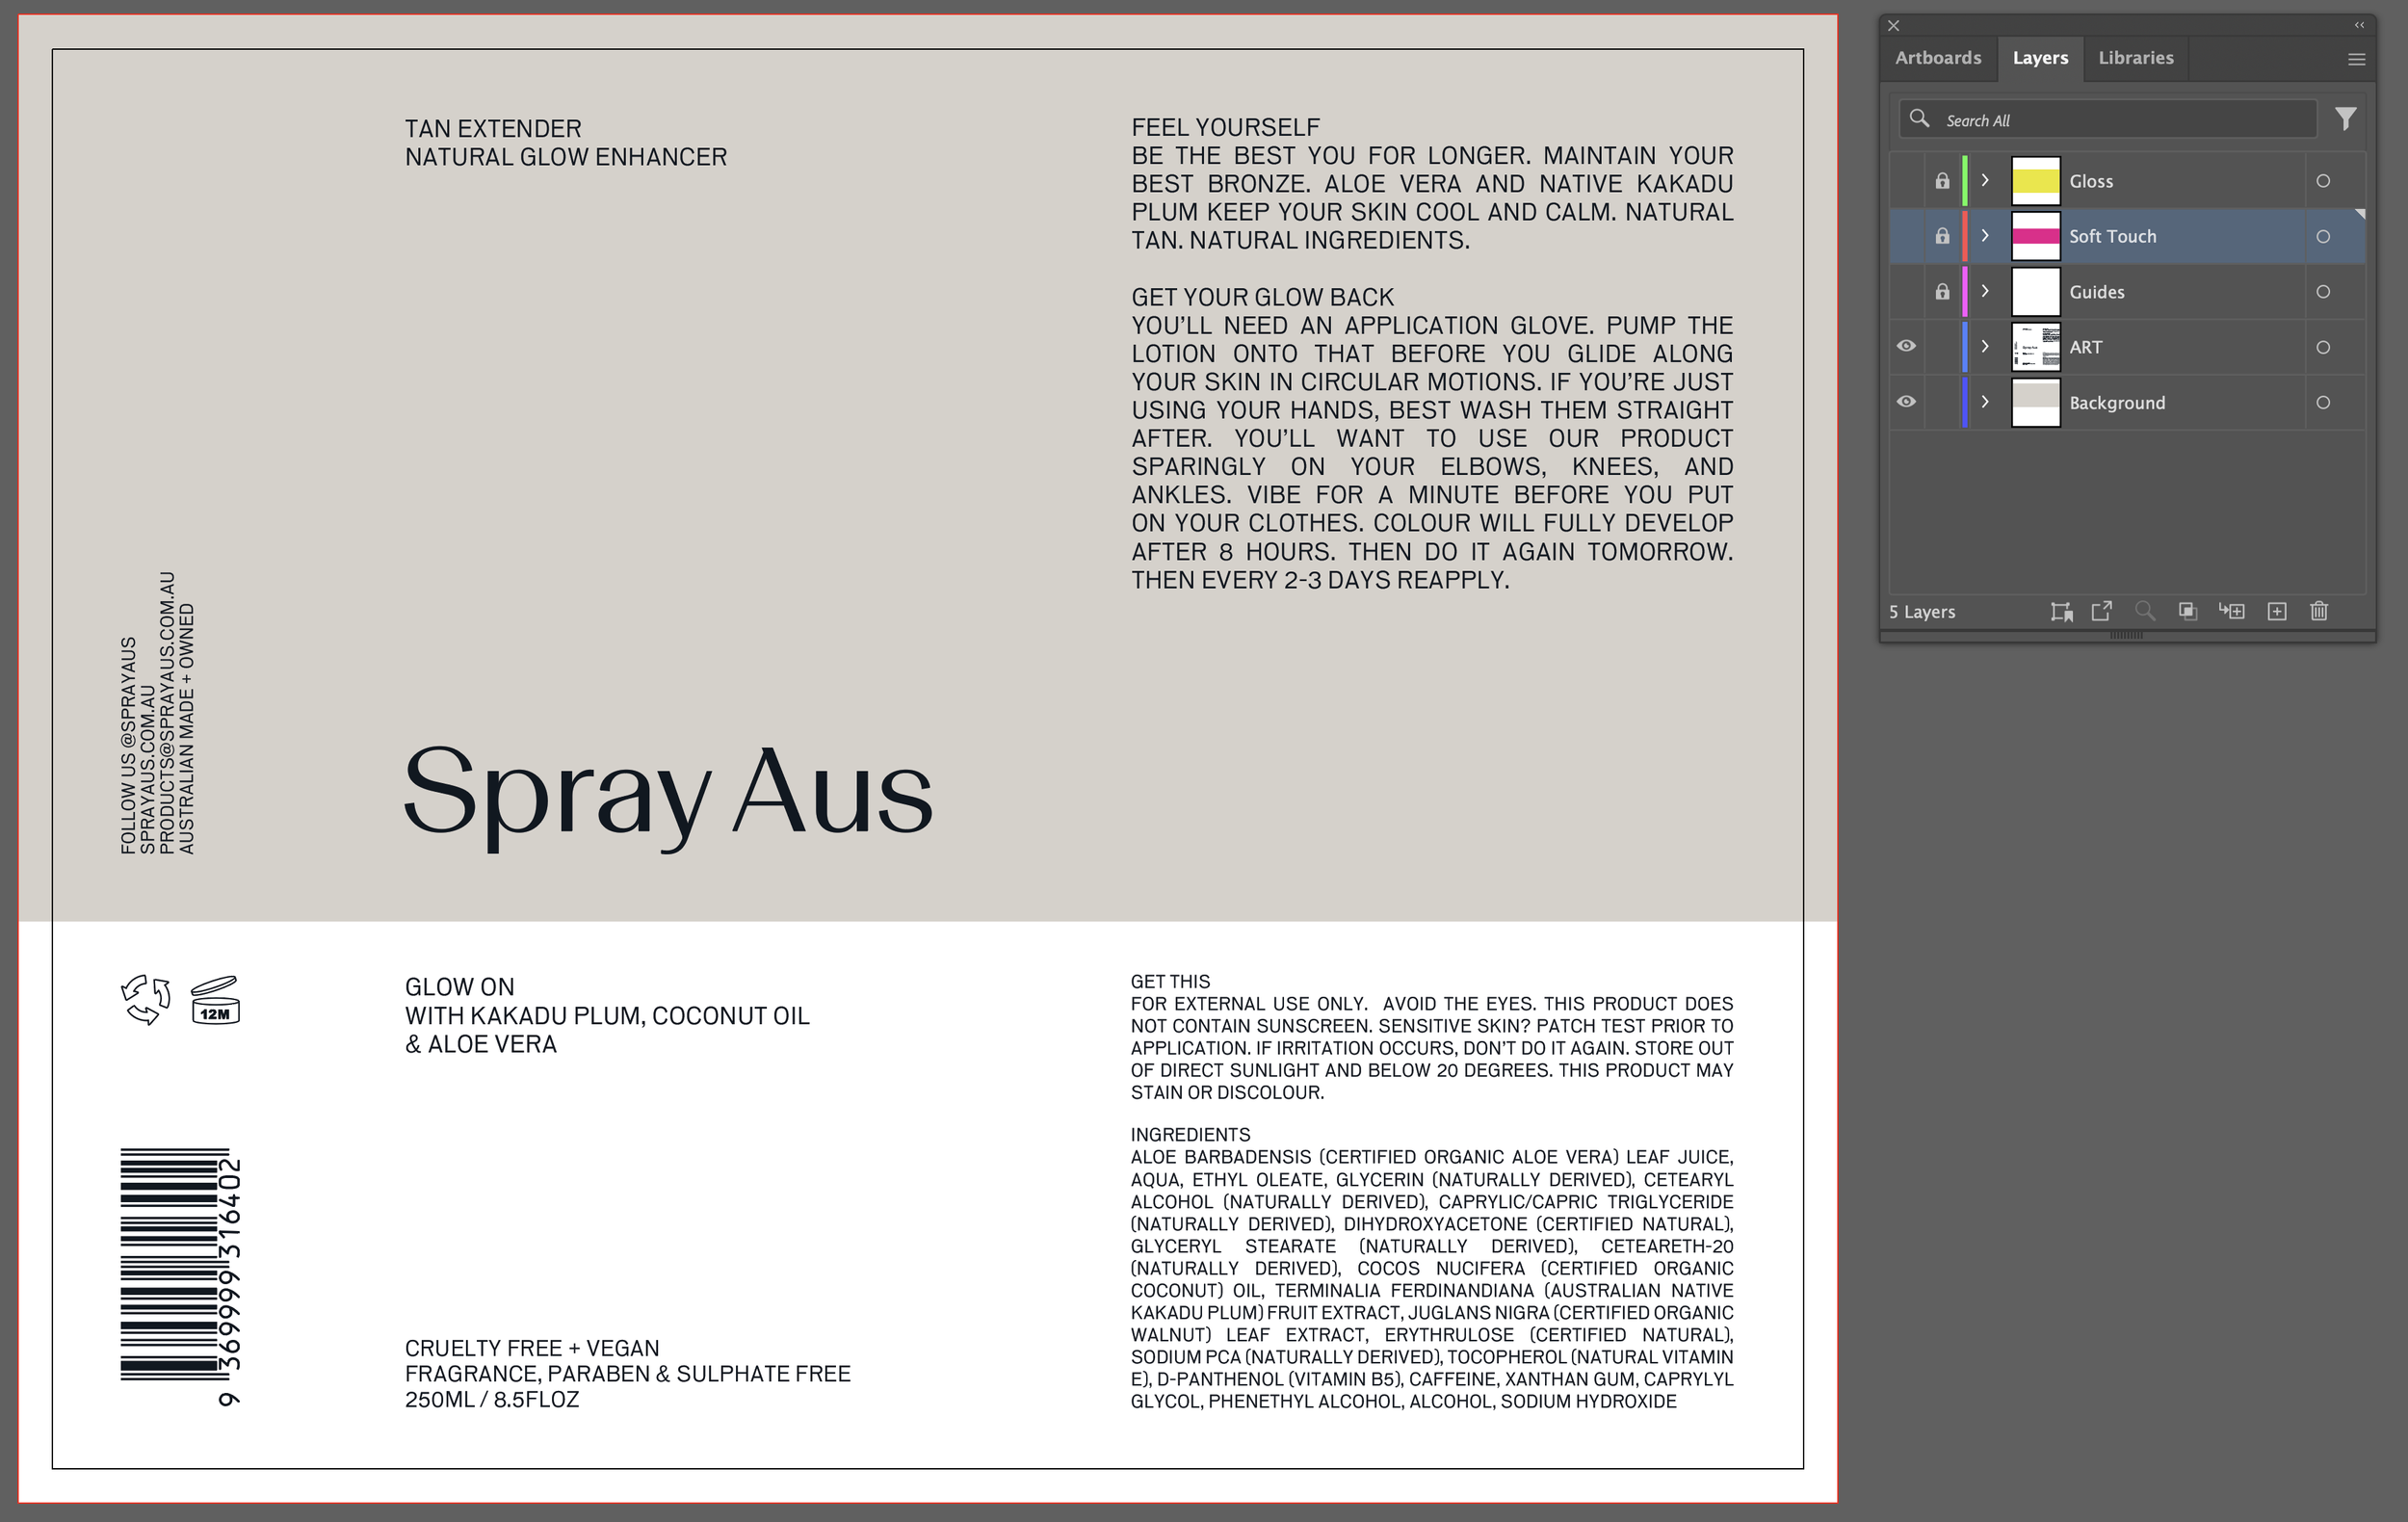This screenshot has width=2408, height=1522.
Task: Hide the Background layer with its eye icon
Action: 1906,402
